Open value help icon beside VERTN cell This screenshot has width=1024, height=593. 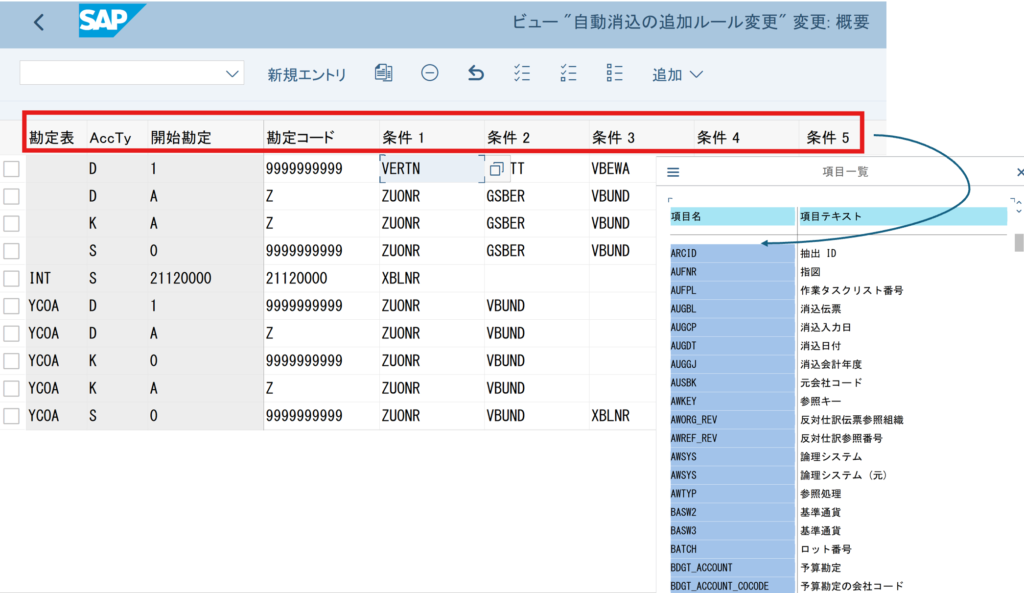pos(496,169)
